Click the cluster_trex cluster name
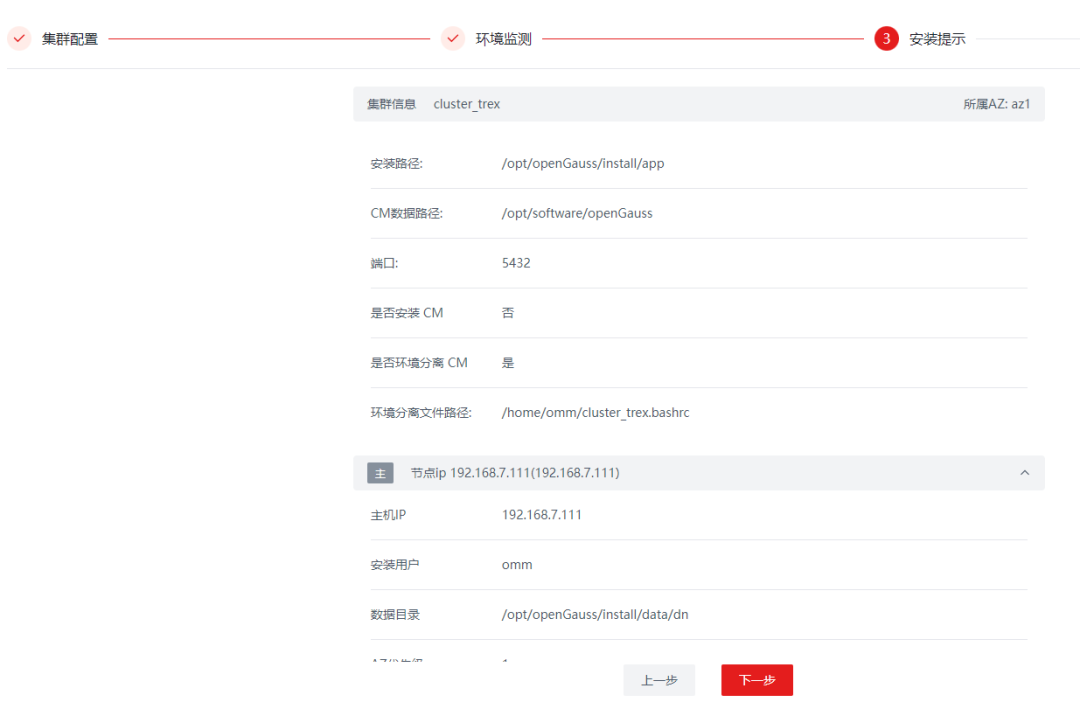Viewport: 1080px width, 709px height. coord(466,104)
